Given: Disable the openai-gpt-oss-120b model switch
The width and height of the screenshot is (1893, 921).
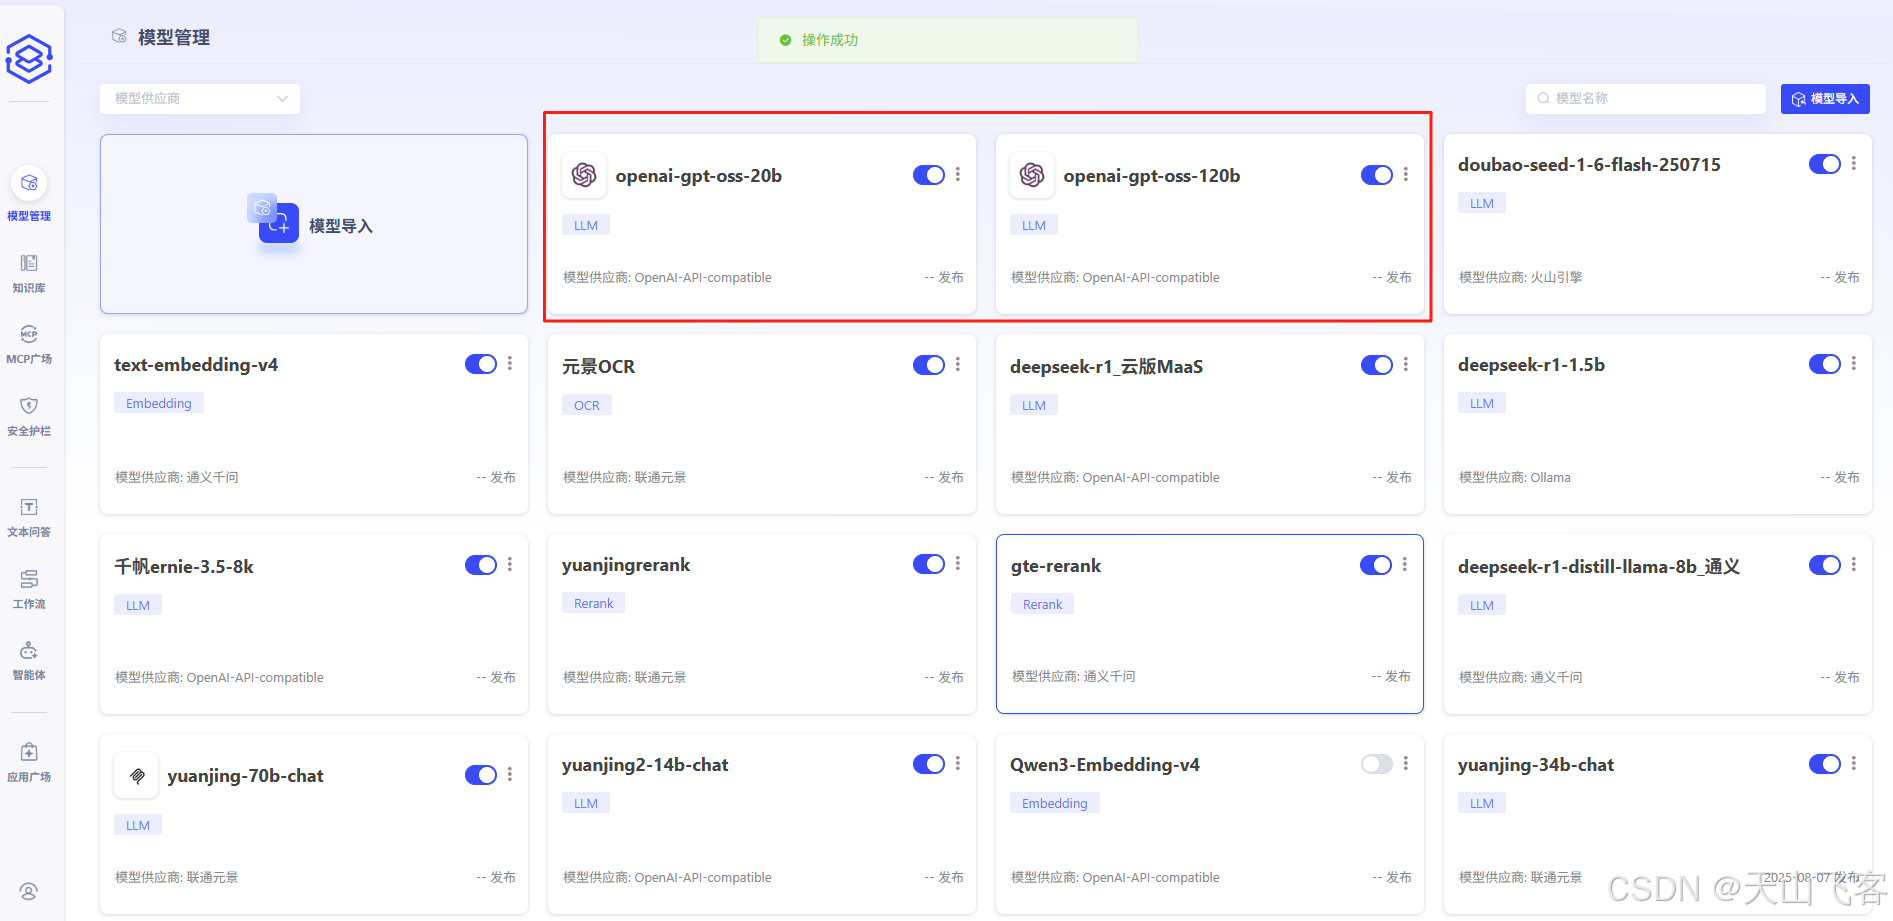Looking at the screenshot, I should [x=1377, y=175].
